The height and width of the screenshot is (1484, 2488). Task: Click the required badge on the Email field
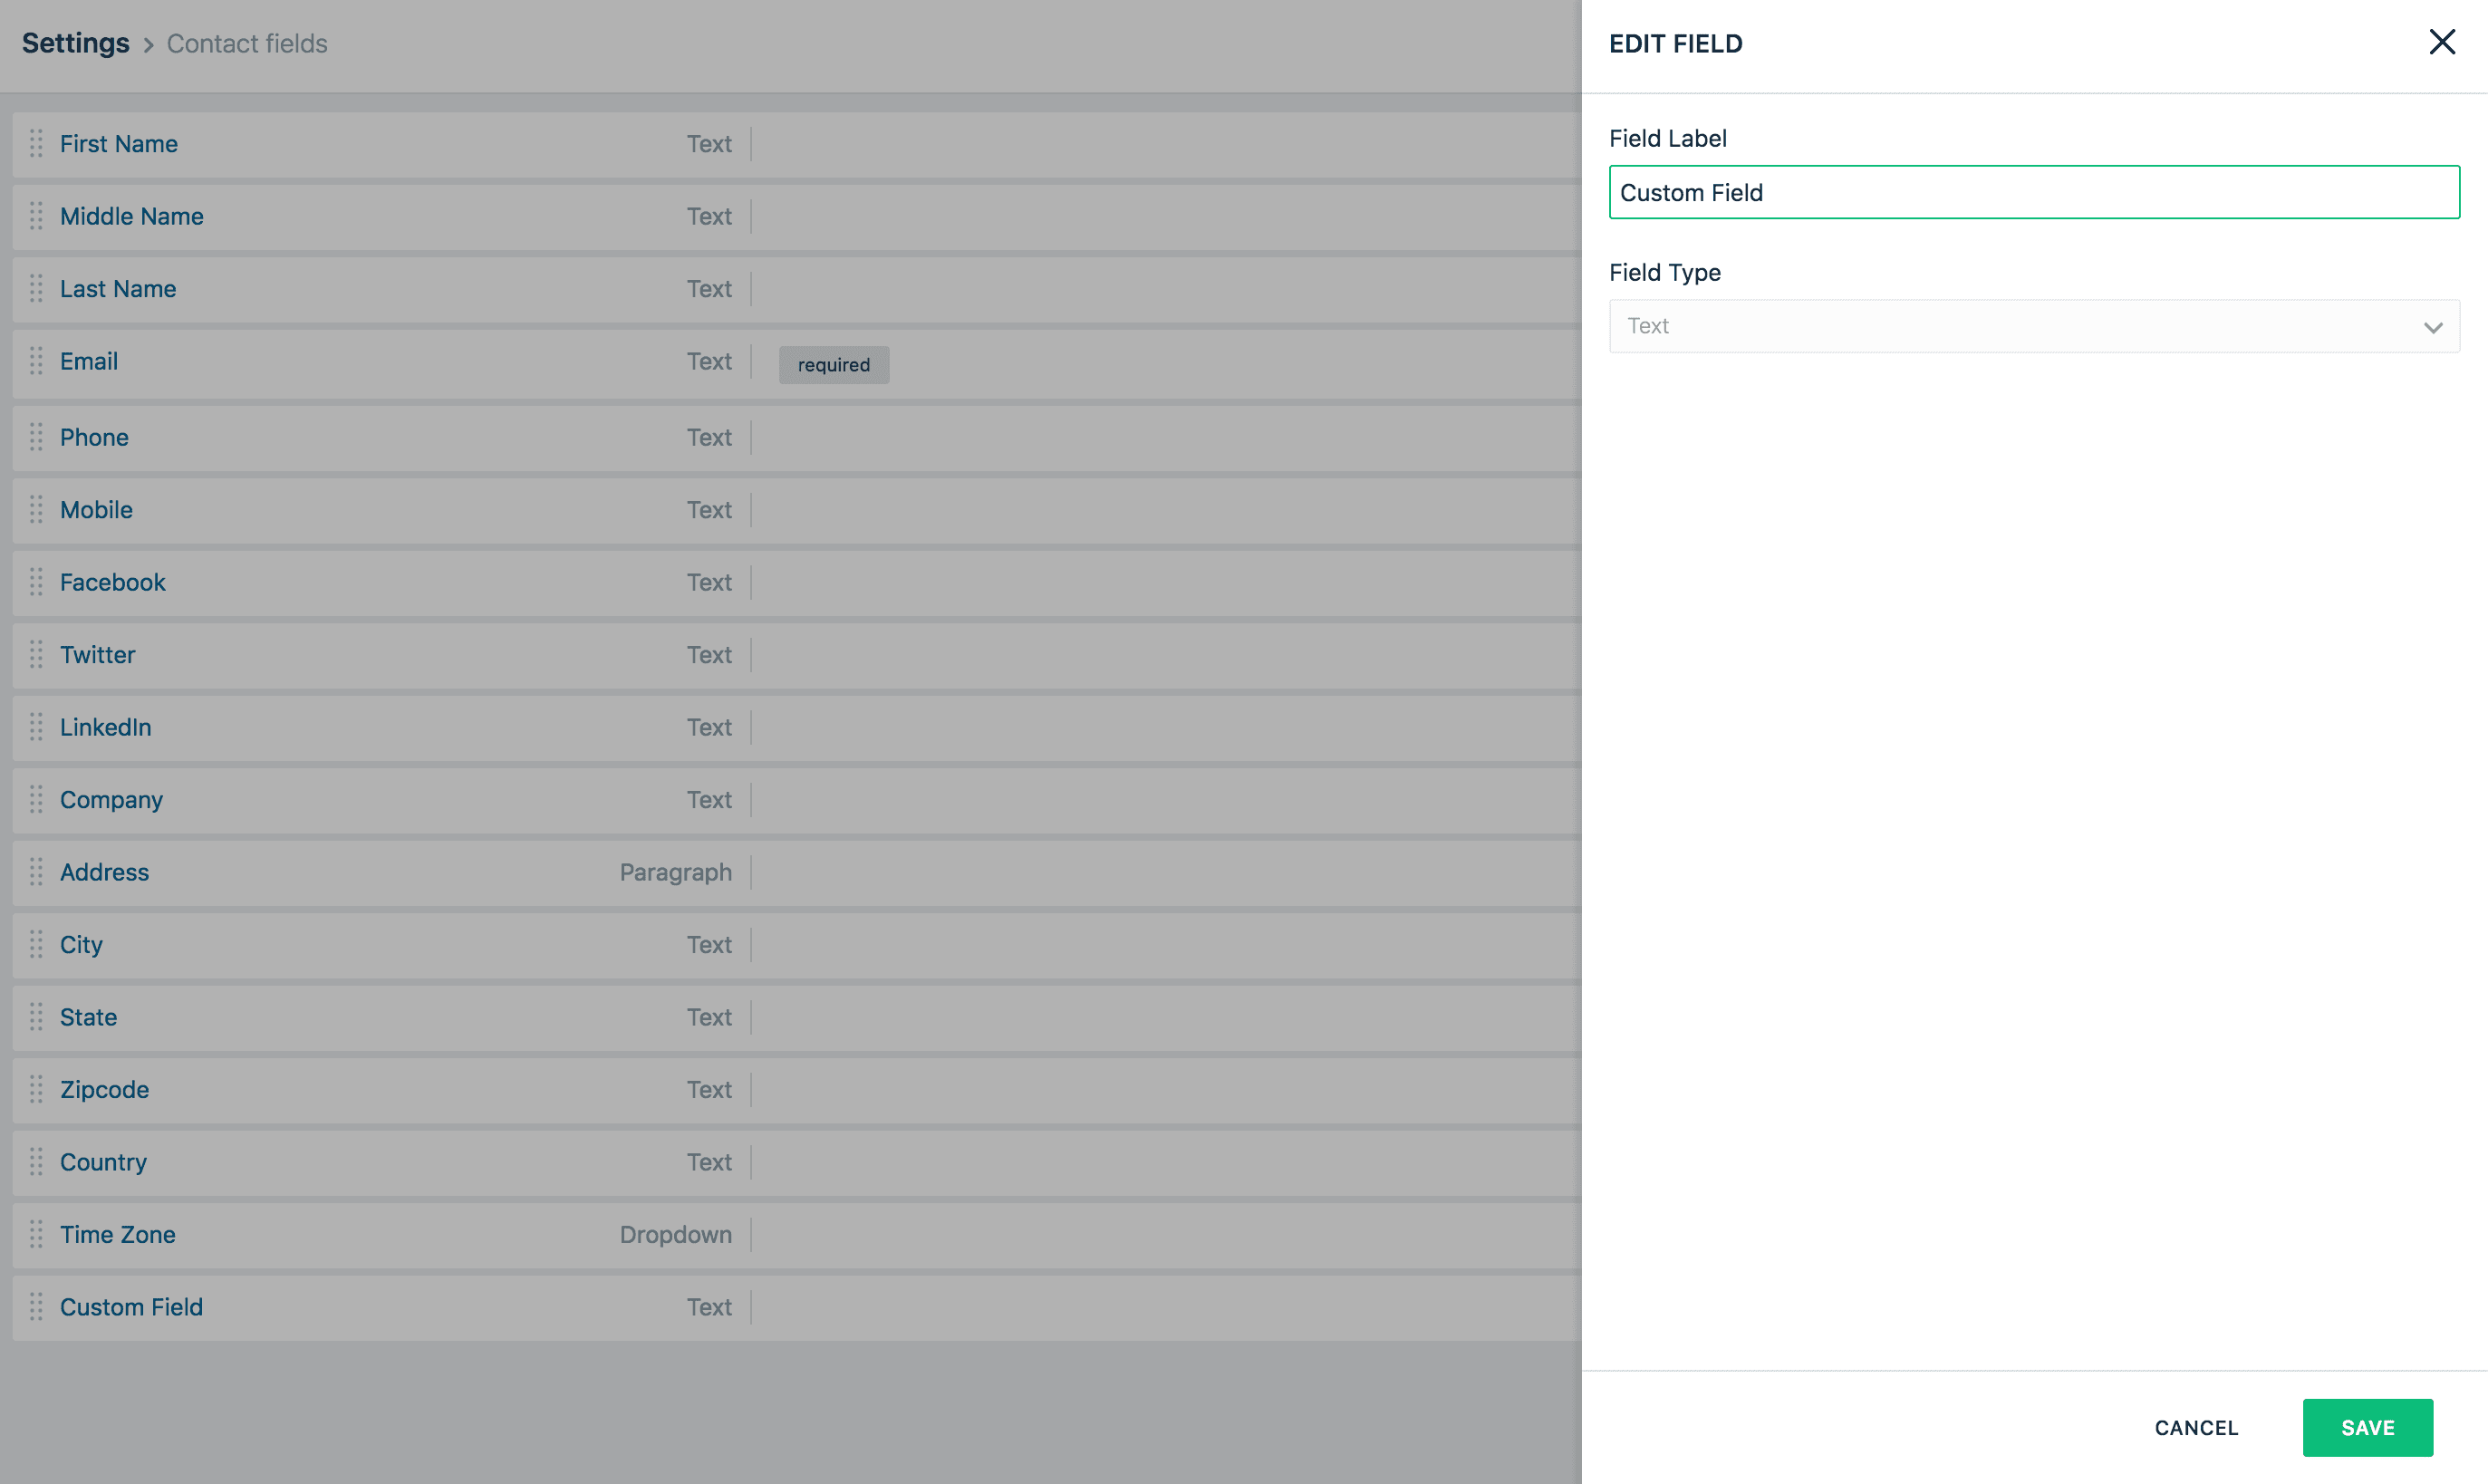[x=833, y=364]
